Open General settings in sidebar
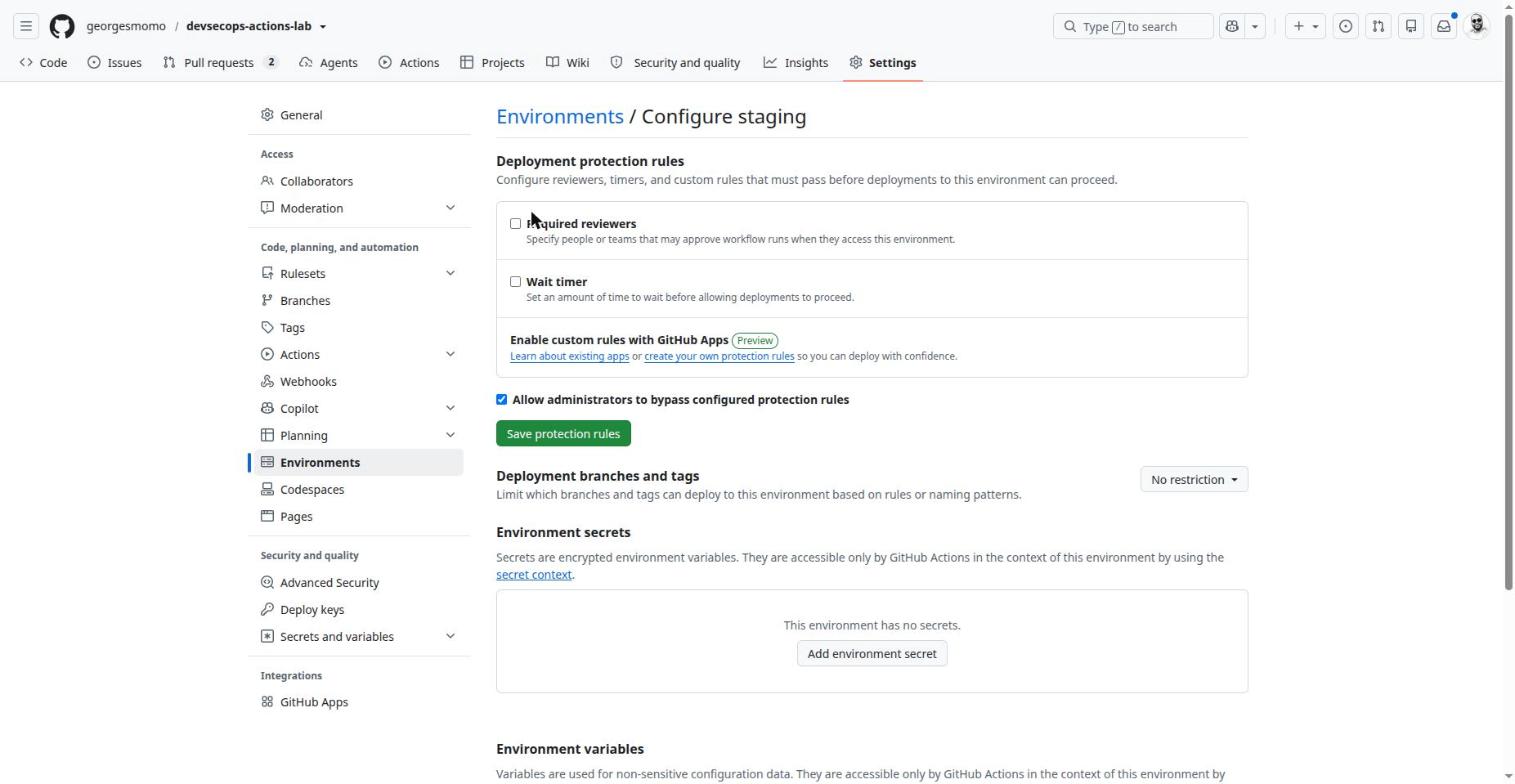 (356, 115)
